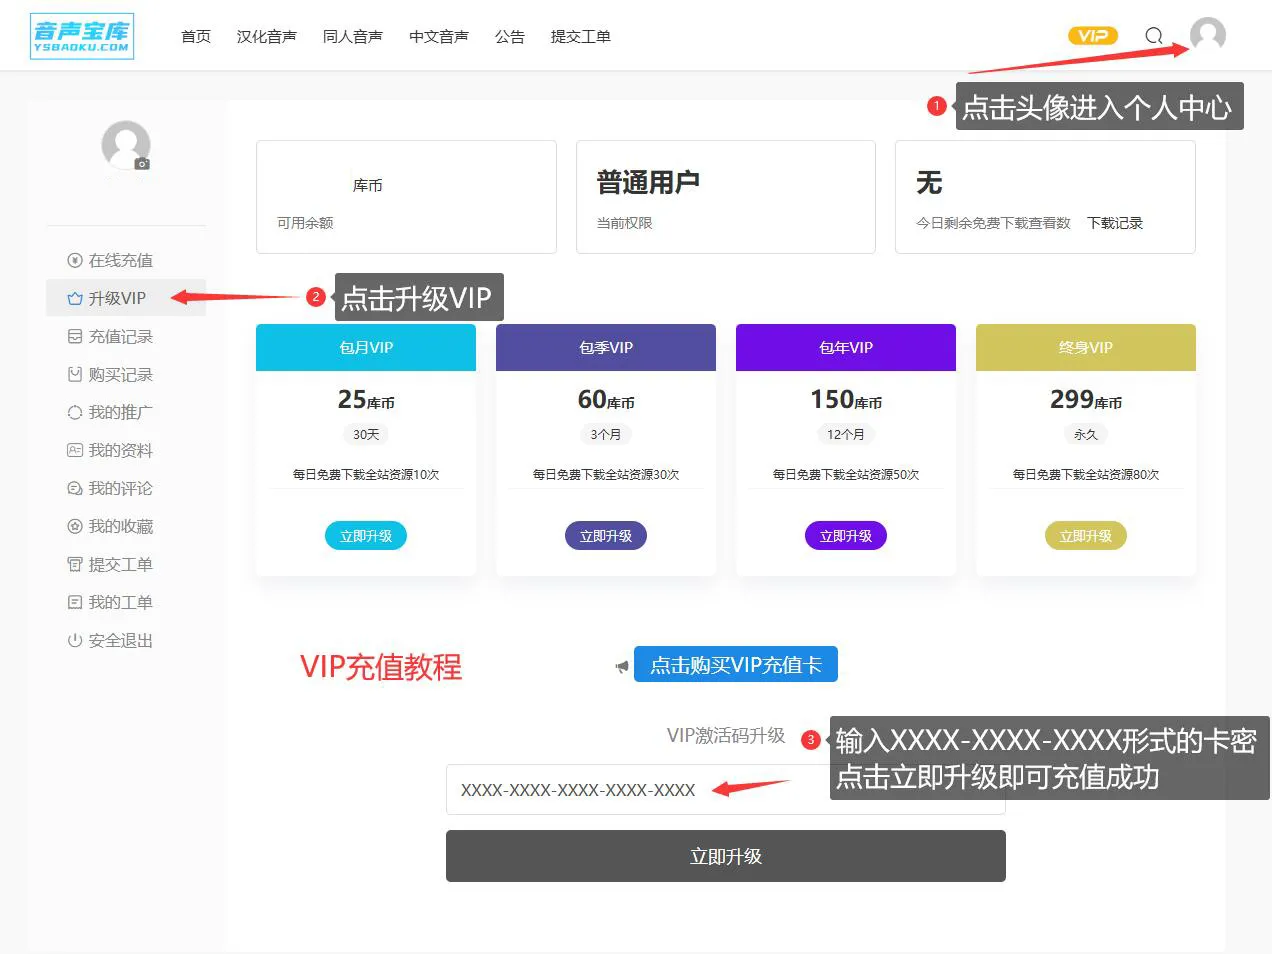Click 立即升级 on the 终身VIP card
Image resolution: width=1272 pixels, height=954 pixels.
coord(1085,535)
